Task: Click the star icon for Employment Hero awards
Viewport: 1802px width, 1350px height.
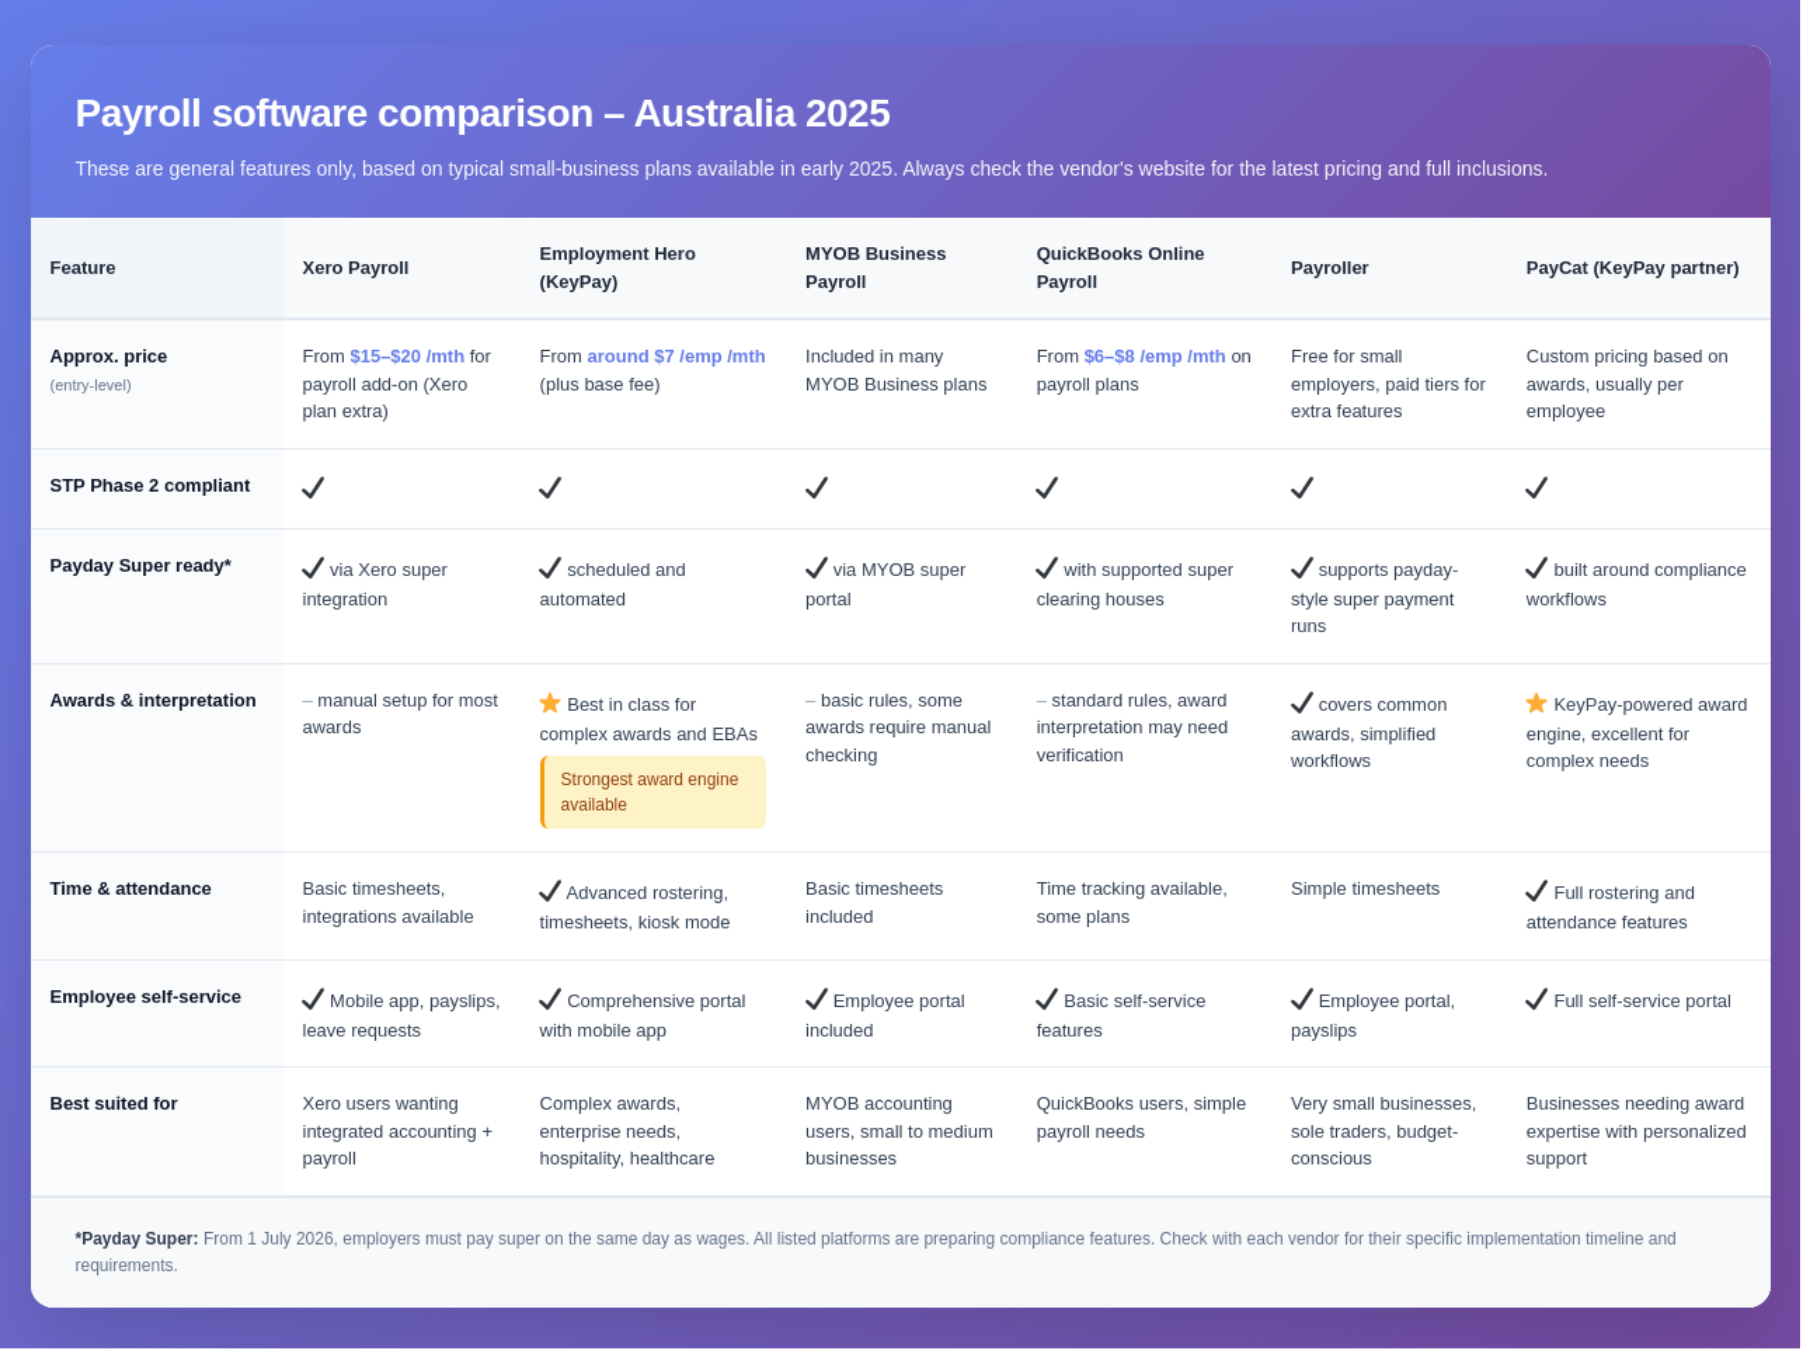Action: (x=549, y=704)
